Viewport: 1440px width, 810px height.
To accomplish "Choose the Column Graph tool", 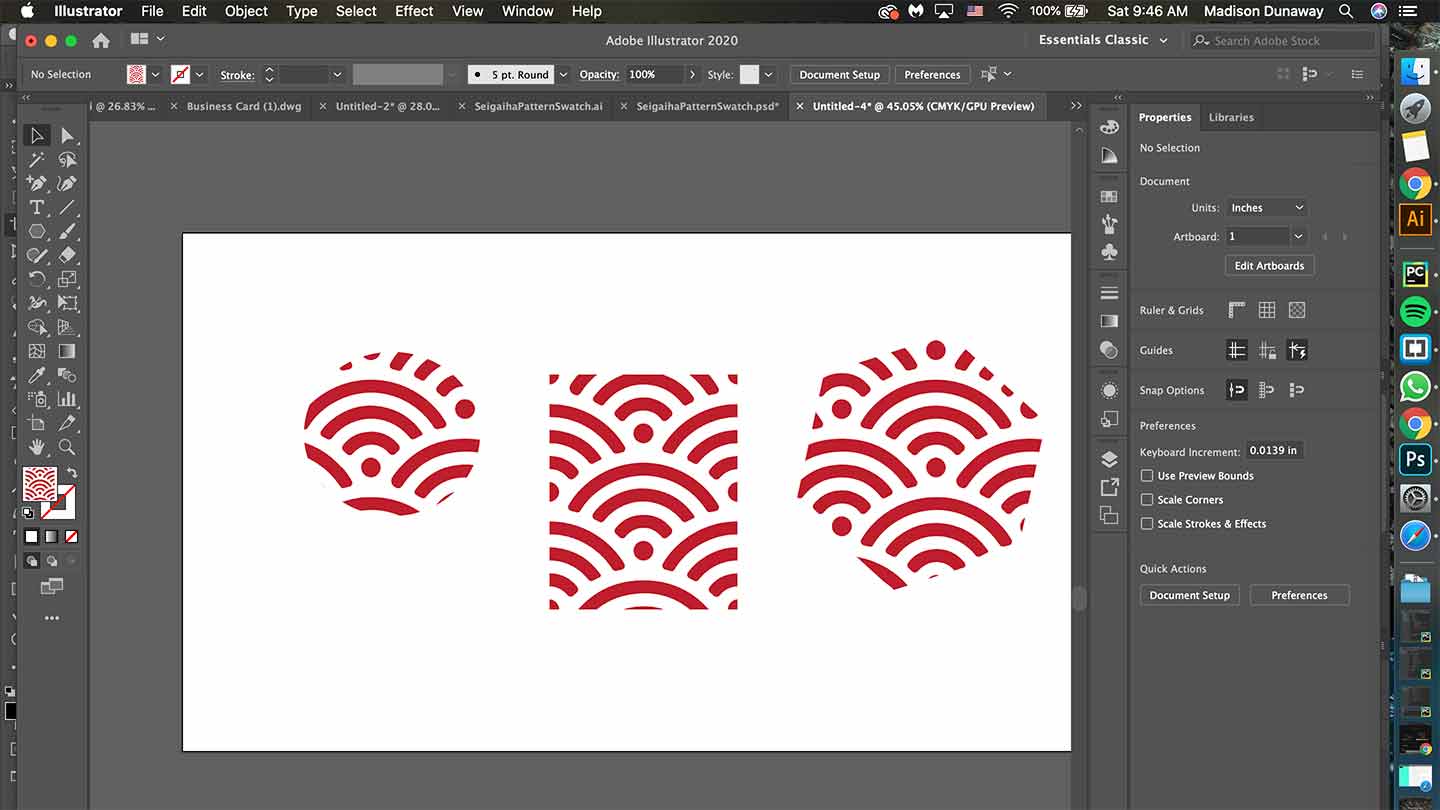I will click(x=67, y=399).
